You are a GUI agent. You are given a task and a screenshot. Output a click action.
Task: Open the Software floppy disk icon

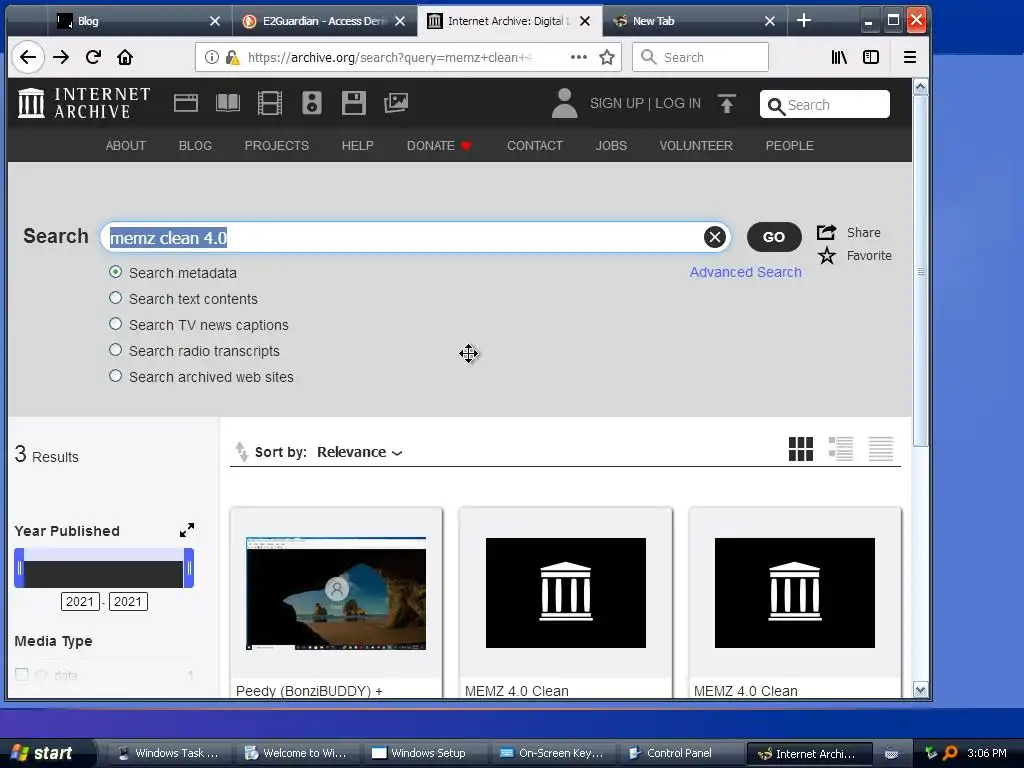[354, 103]
